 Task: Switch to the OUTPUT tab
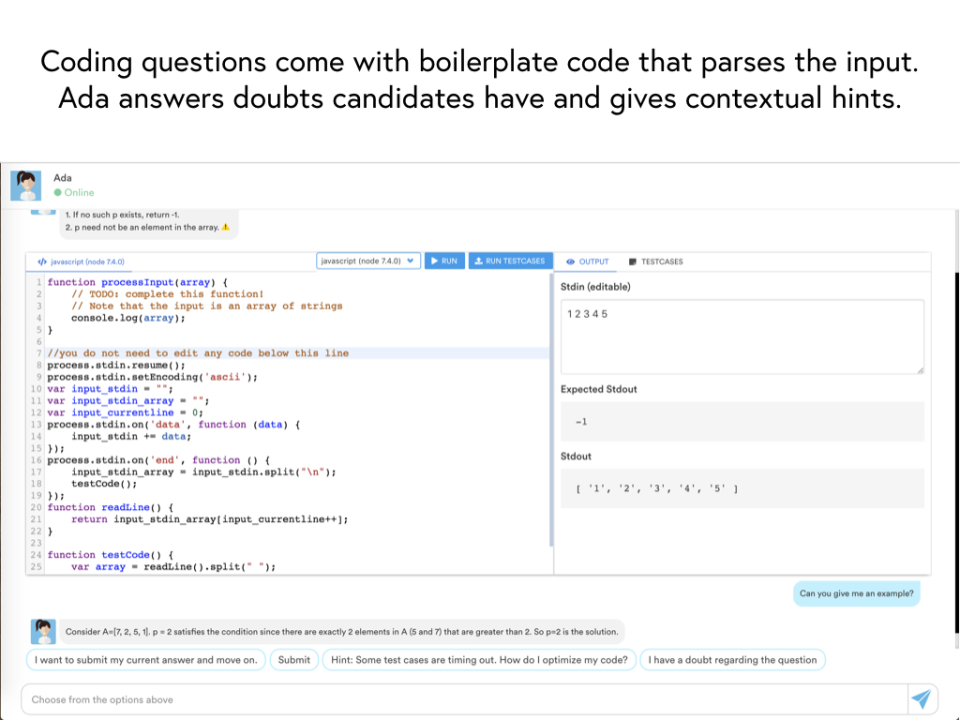(x=588, y=262)
